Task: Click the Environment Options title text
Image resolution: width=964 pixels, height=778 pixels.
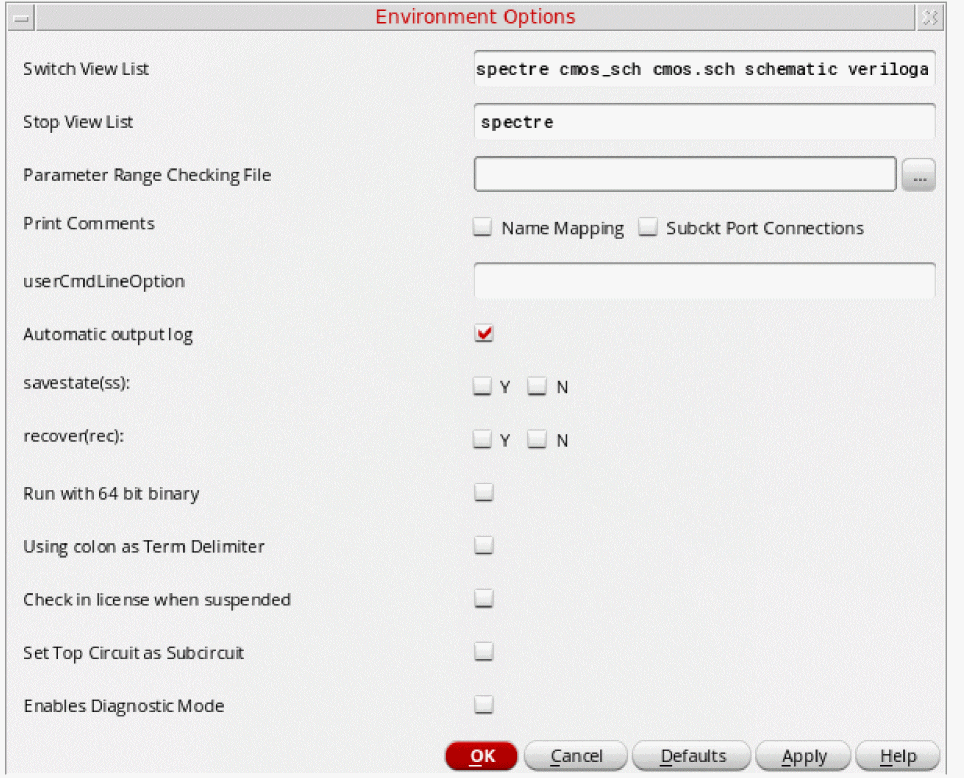Action: [475, 17]
